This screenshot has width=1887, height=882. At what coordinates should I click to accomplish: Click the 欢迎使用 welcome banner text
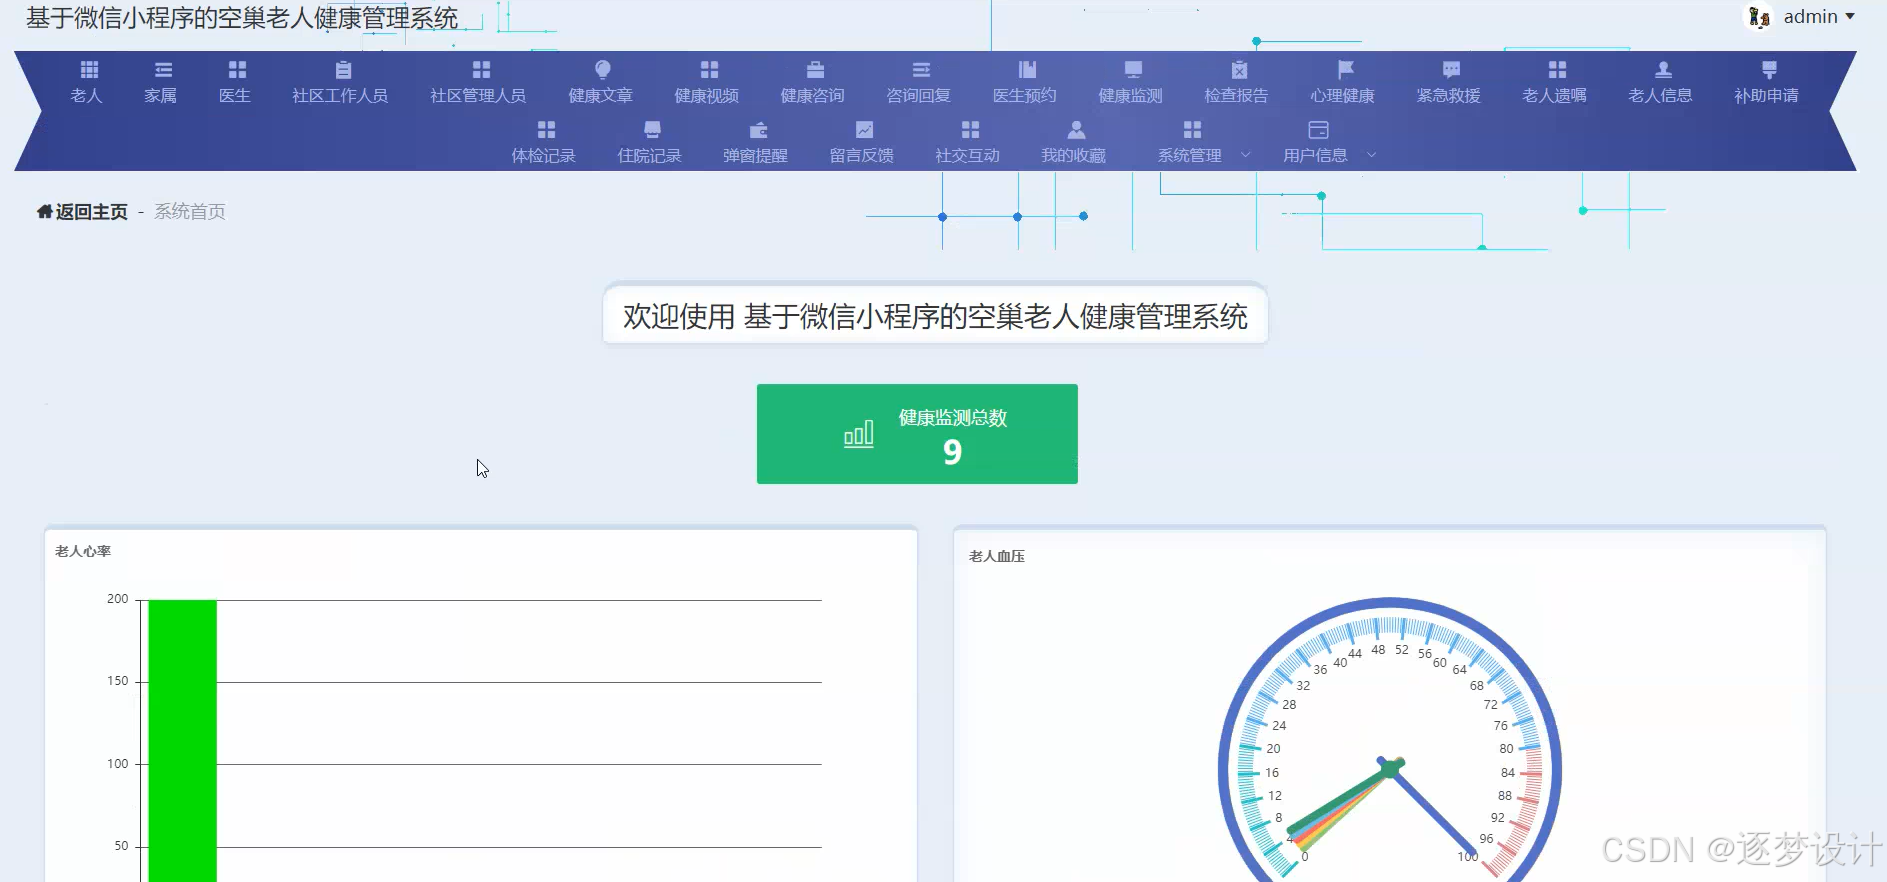[935, 316]
